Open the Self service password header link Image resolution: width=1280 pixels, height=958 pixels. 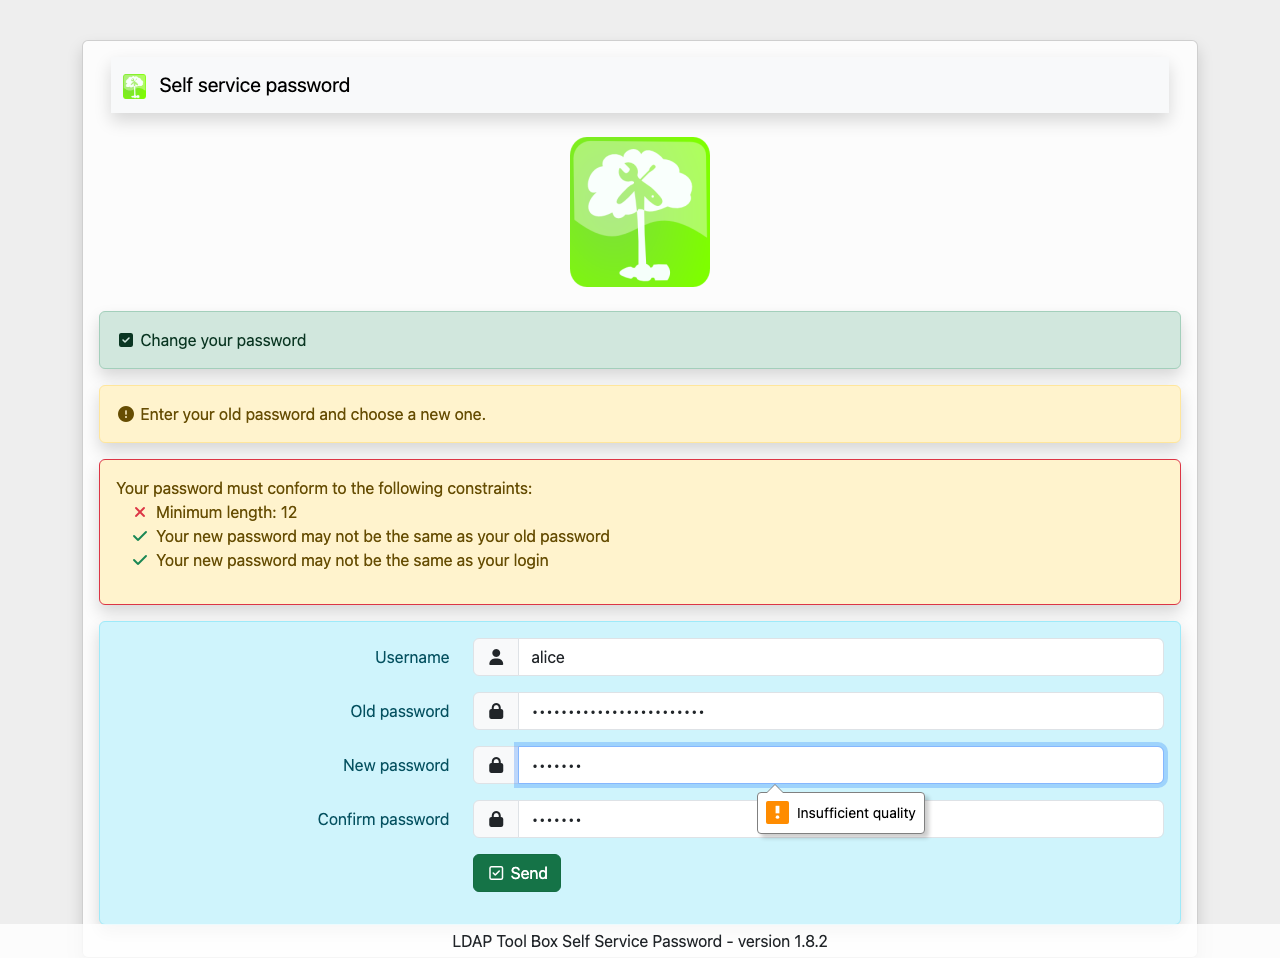(x=236, y=86)
